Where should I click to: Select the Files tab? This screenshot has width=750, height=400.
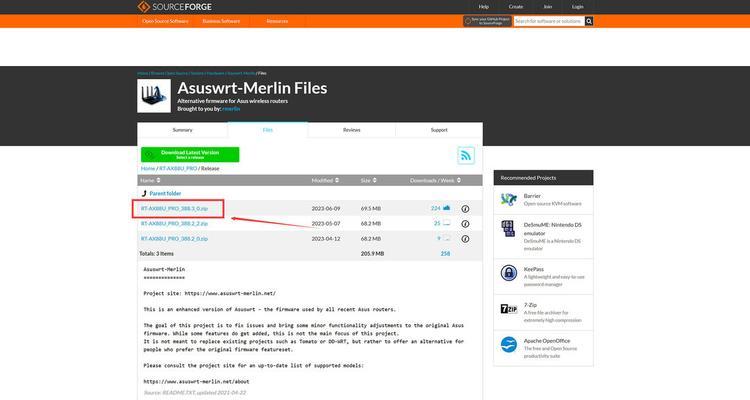pos(267,130)
